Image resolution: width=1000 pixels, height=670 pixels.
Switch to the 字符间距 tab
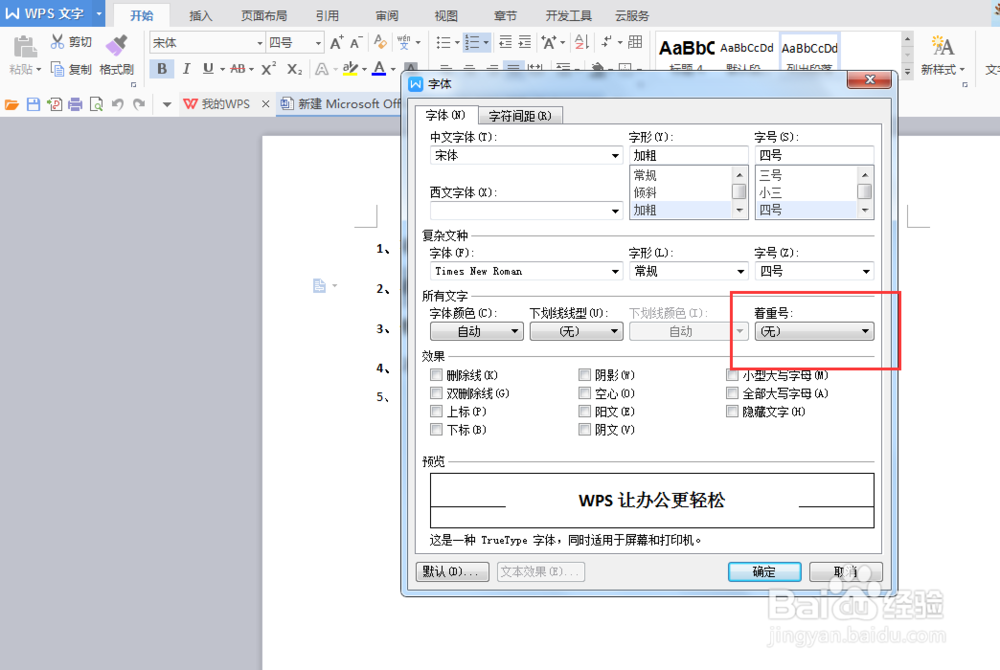(x=520, y=116)
